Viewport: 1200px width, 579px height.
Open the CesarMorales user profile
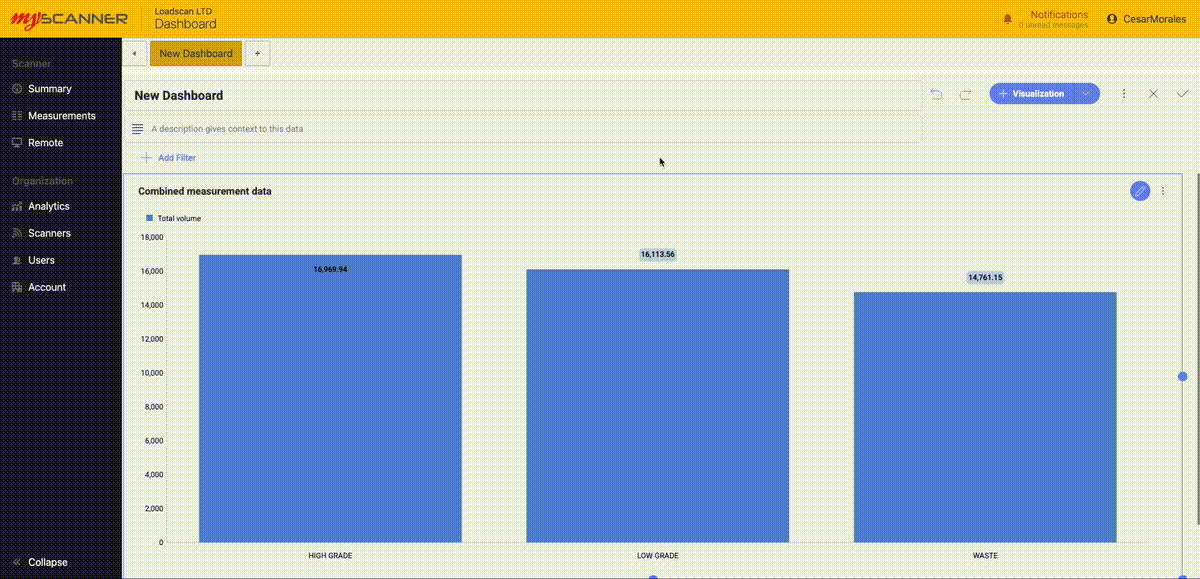[x=1147, y=19]
